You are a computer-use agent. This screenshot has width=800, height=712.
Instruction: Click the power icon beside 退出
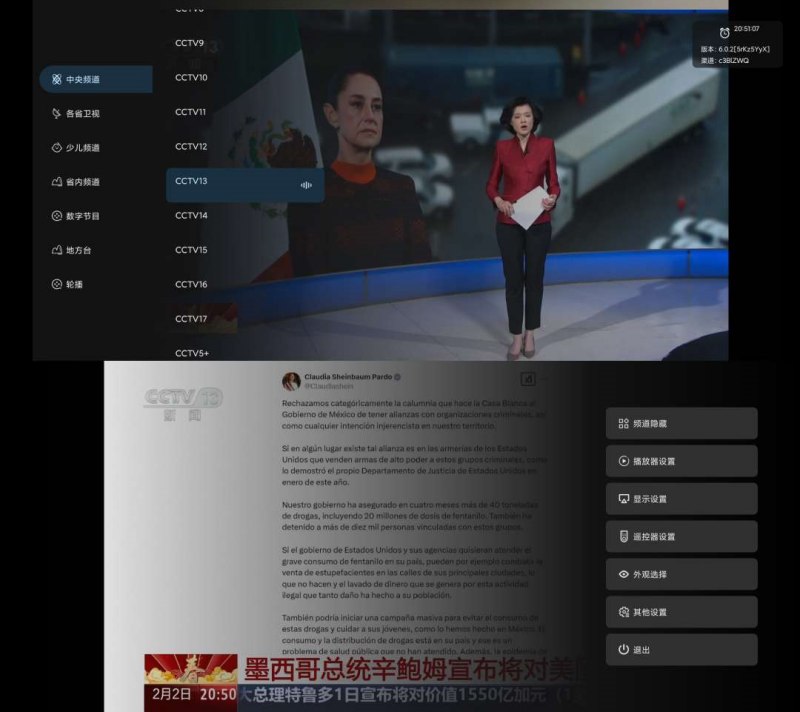622,650
